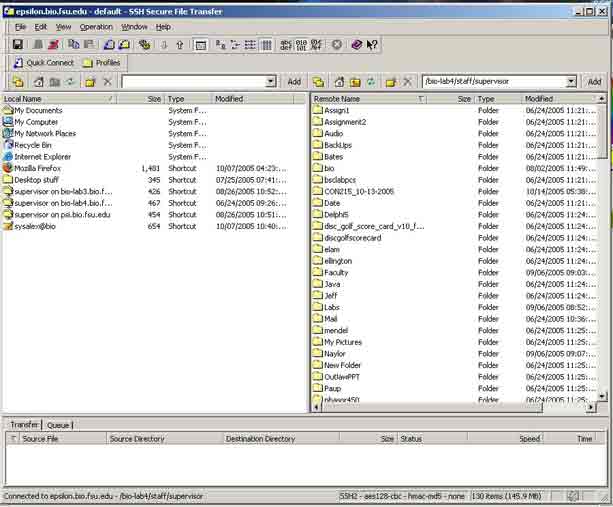Click remote pane horizontal scrollbar right arrow
This screenshot has width=613, height=507.
pos(591,407)
